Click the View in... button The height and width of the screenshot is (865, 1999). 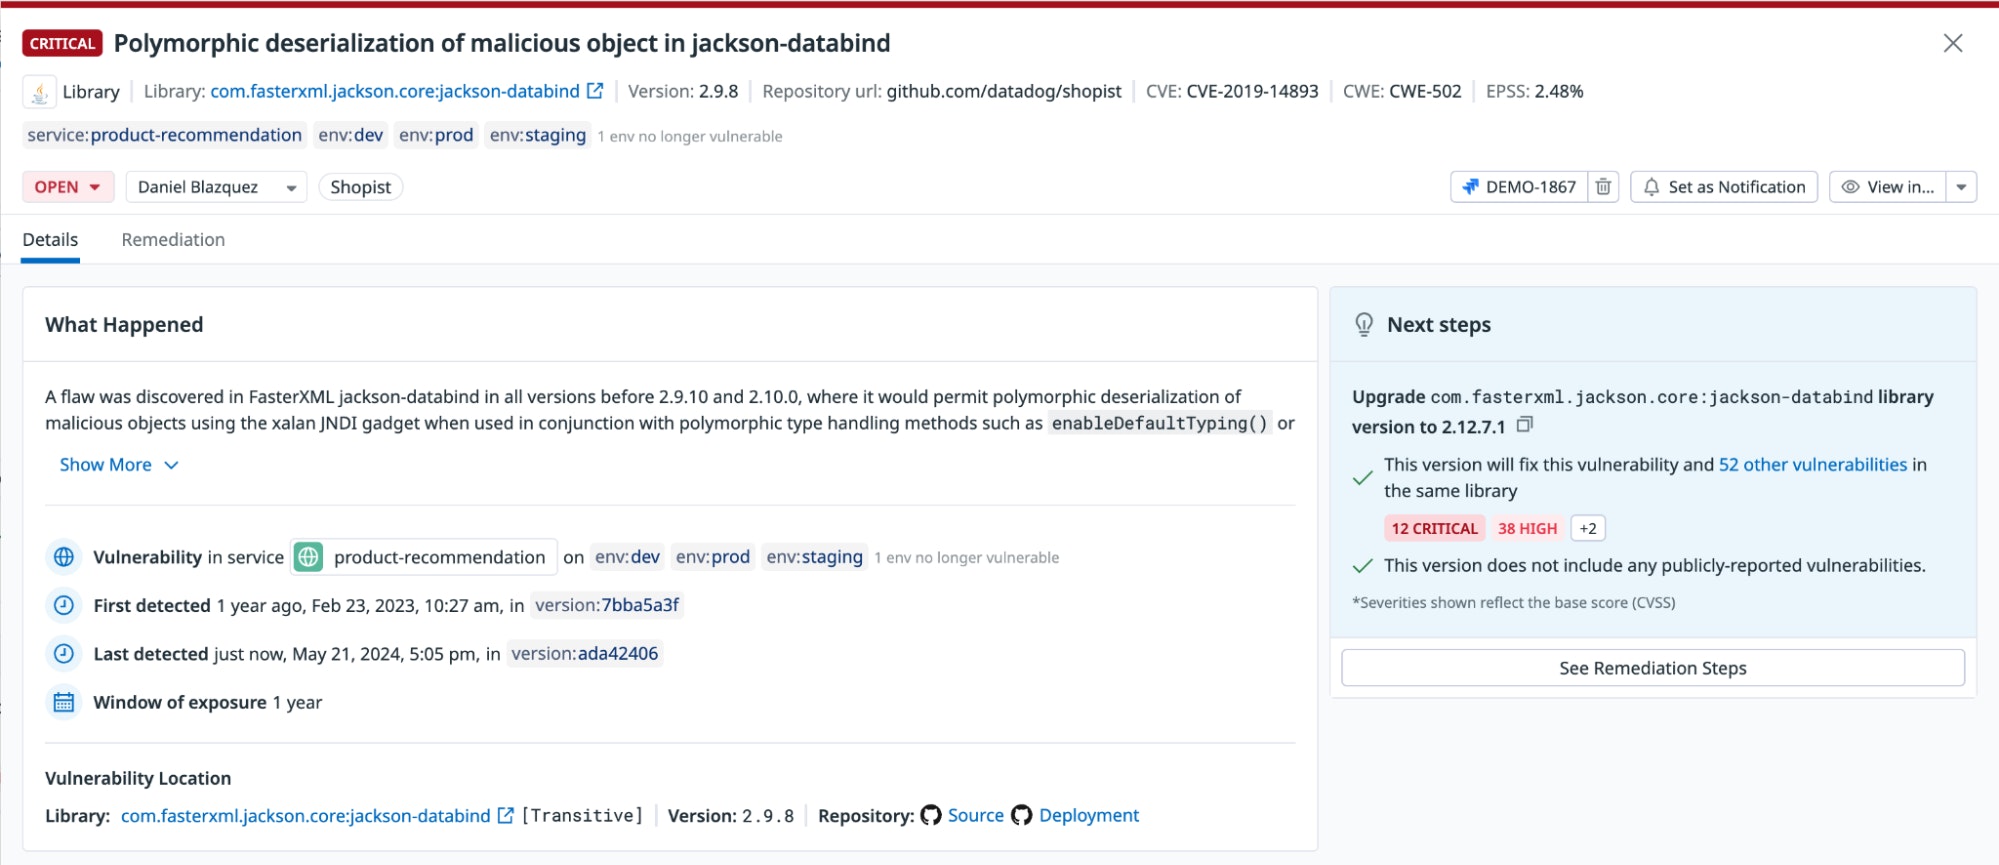(1888, 187)
